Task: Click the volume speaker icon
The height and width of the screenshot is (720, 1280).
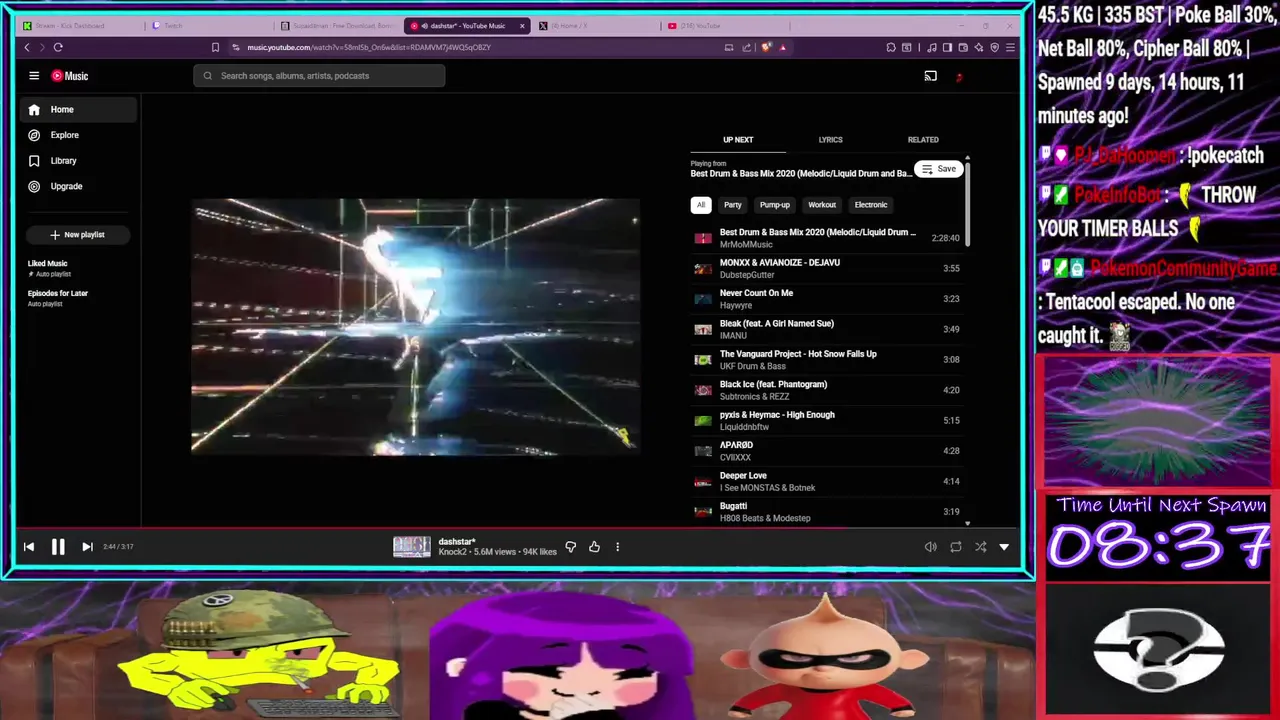Action: [x=930, y=547]
